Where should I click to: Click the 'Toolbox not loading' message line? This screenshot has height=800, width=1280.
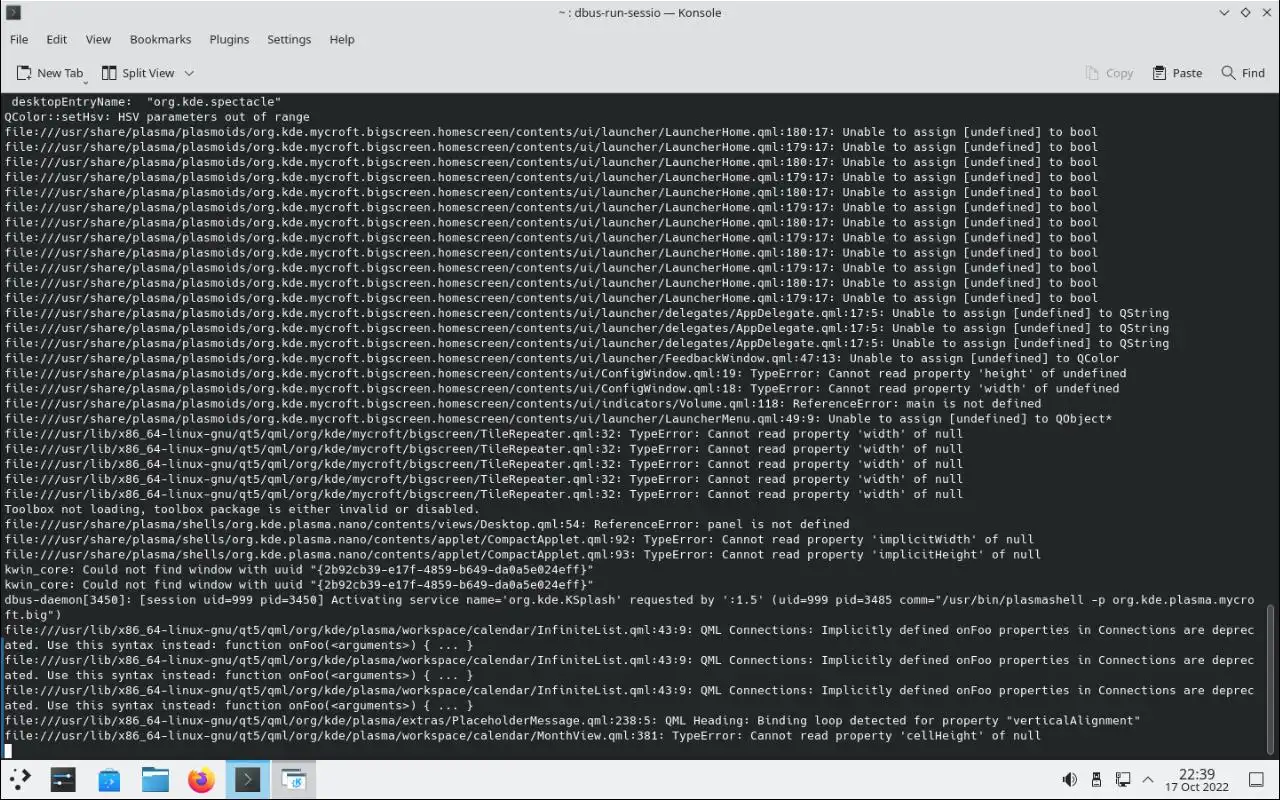pos(242,509)
